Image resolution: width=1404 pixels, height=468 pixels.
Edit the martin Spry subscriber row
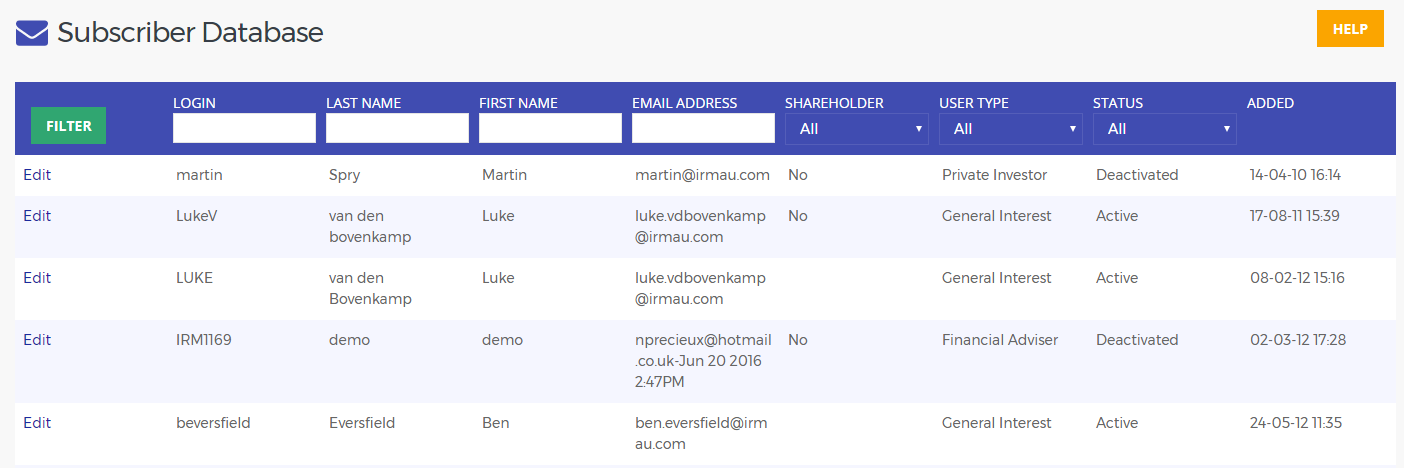point(37,175)
